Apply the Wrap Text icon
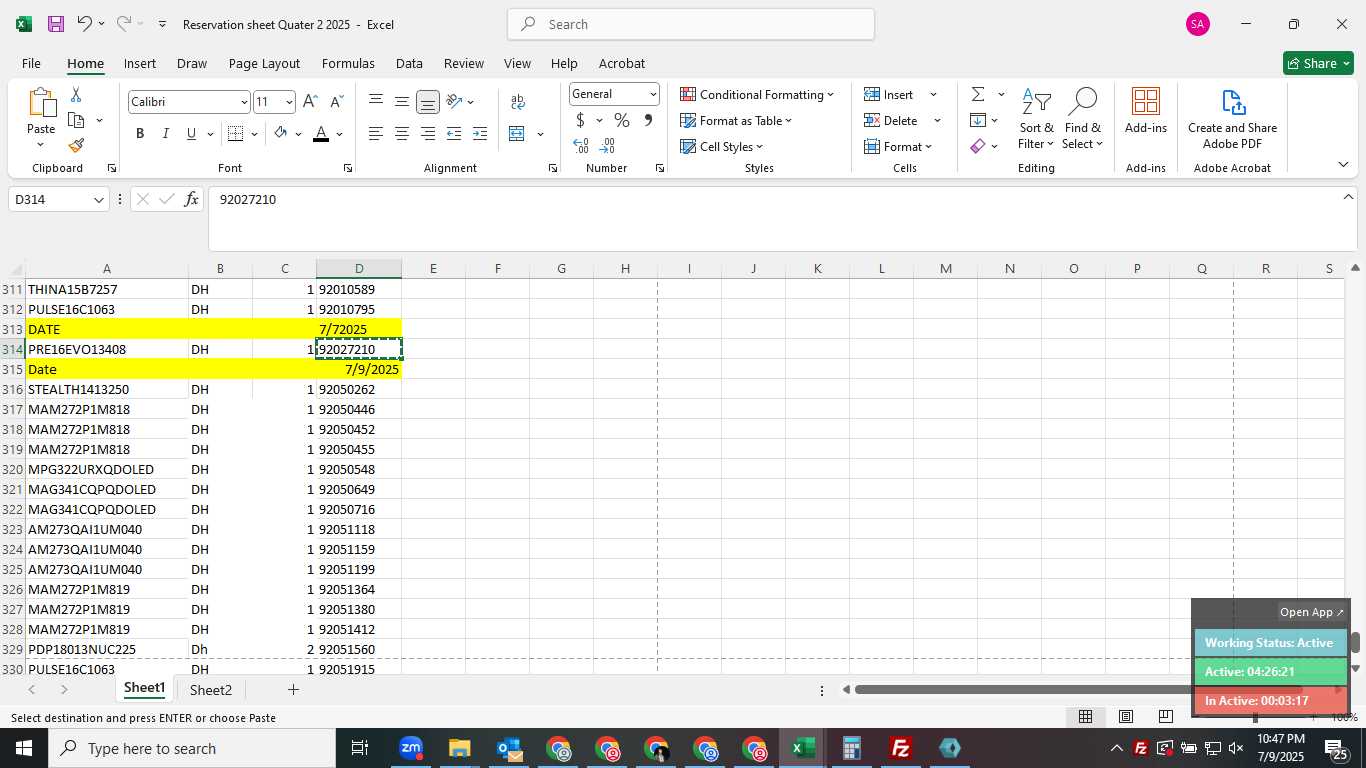 tap(518, 101)
